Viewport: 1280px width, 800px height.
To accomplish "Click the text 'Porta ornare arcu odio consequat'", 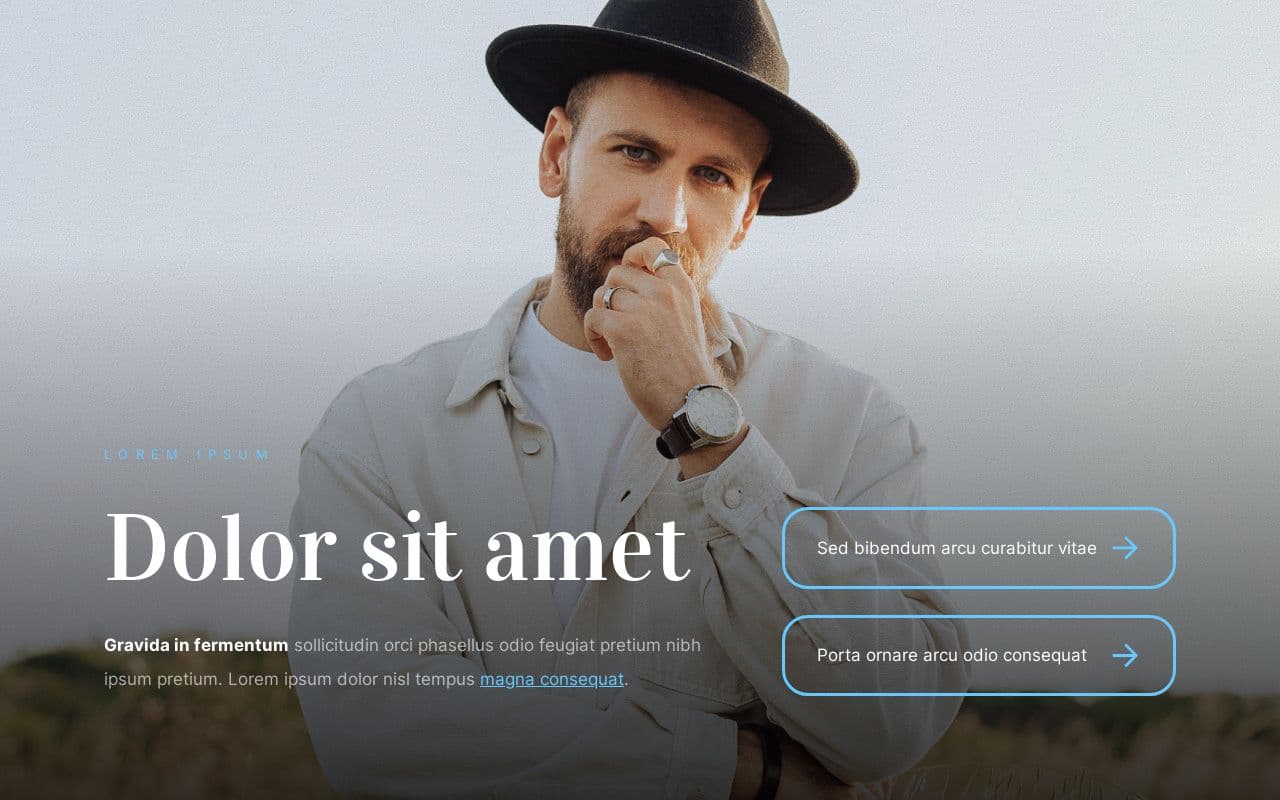I will [952, 655].
